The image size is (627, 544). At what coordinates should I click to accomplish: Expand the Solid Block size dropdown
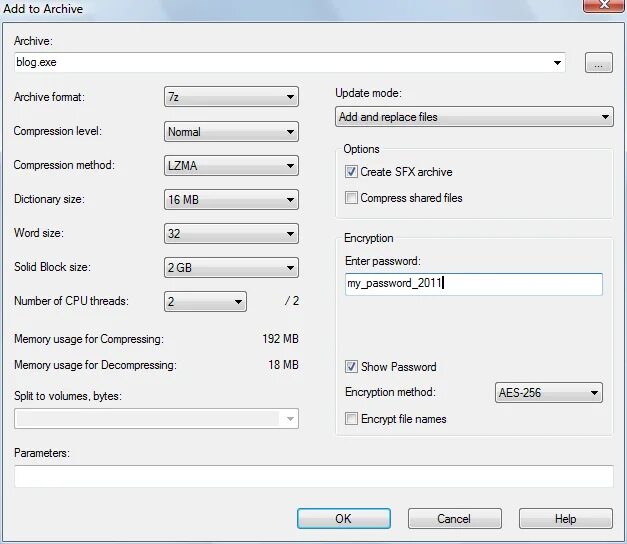pos(231,268)
